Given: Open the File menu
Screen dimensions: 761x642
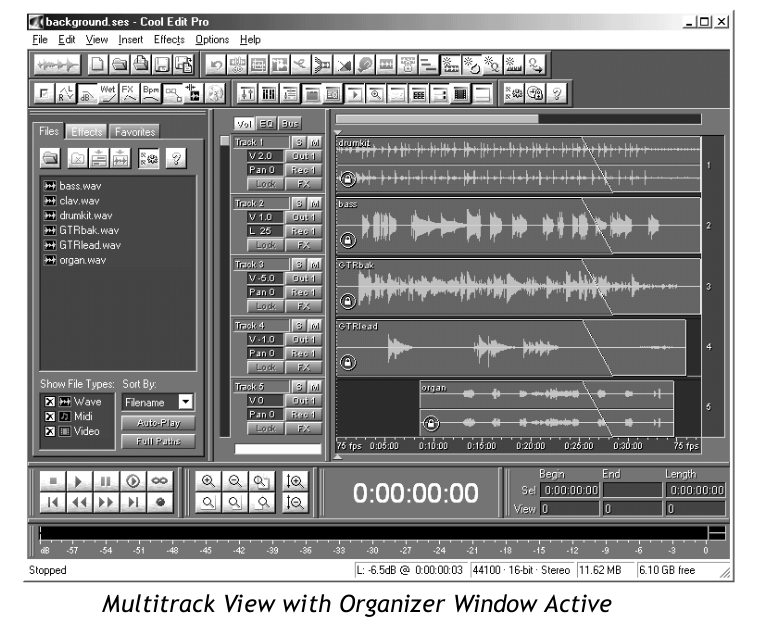Looking at the screenshot, I should [40, 40].
